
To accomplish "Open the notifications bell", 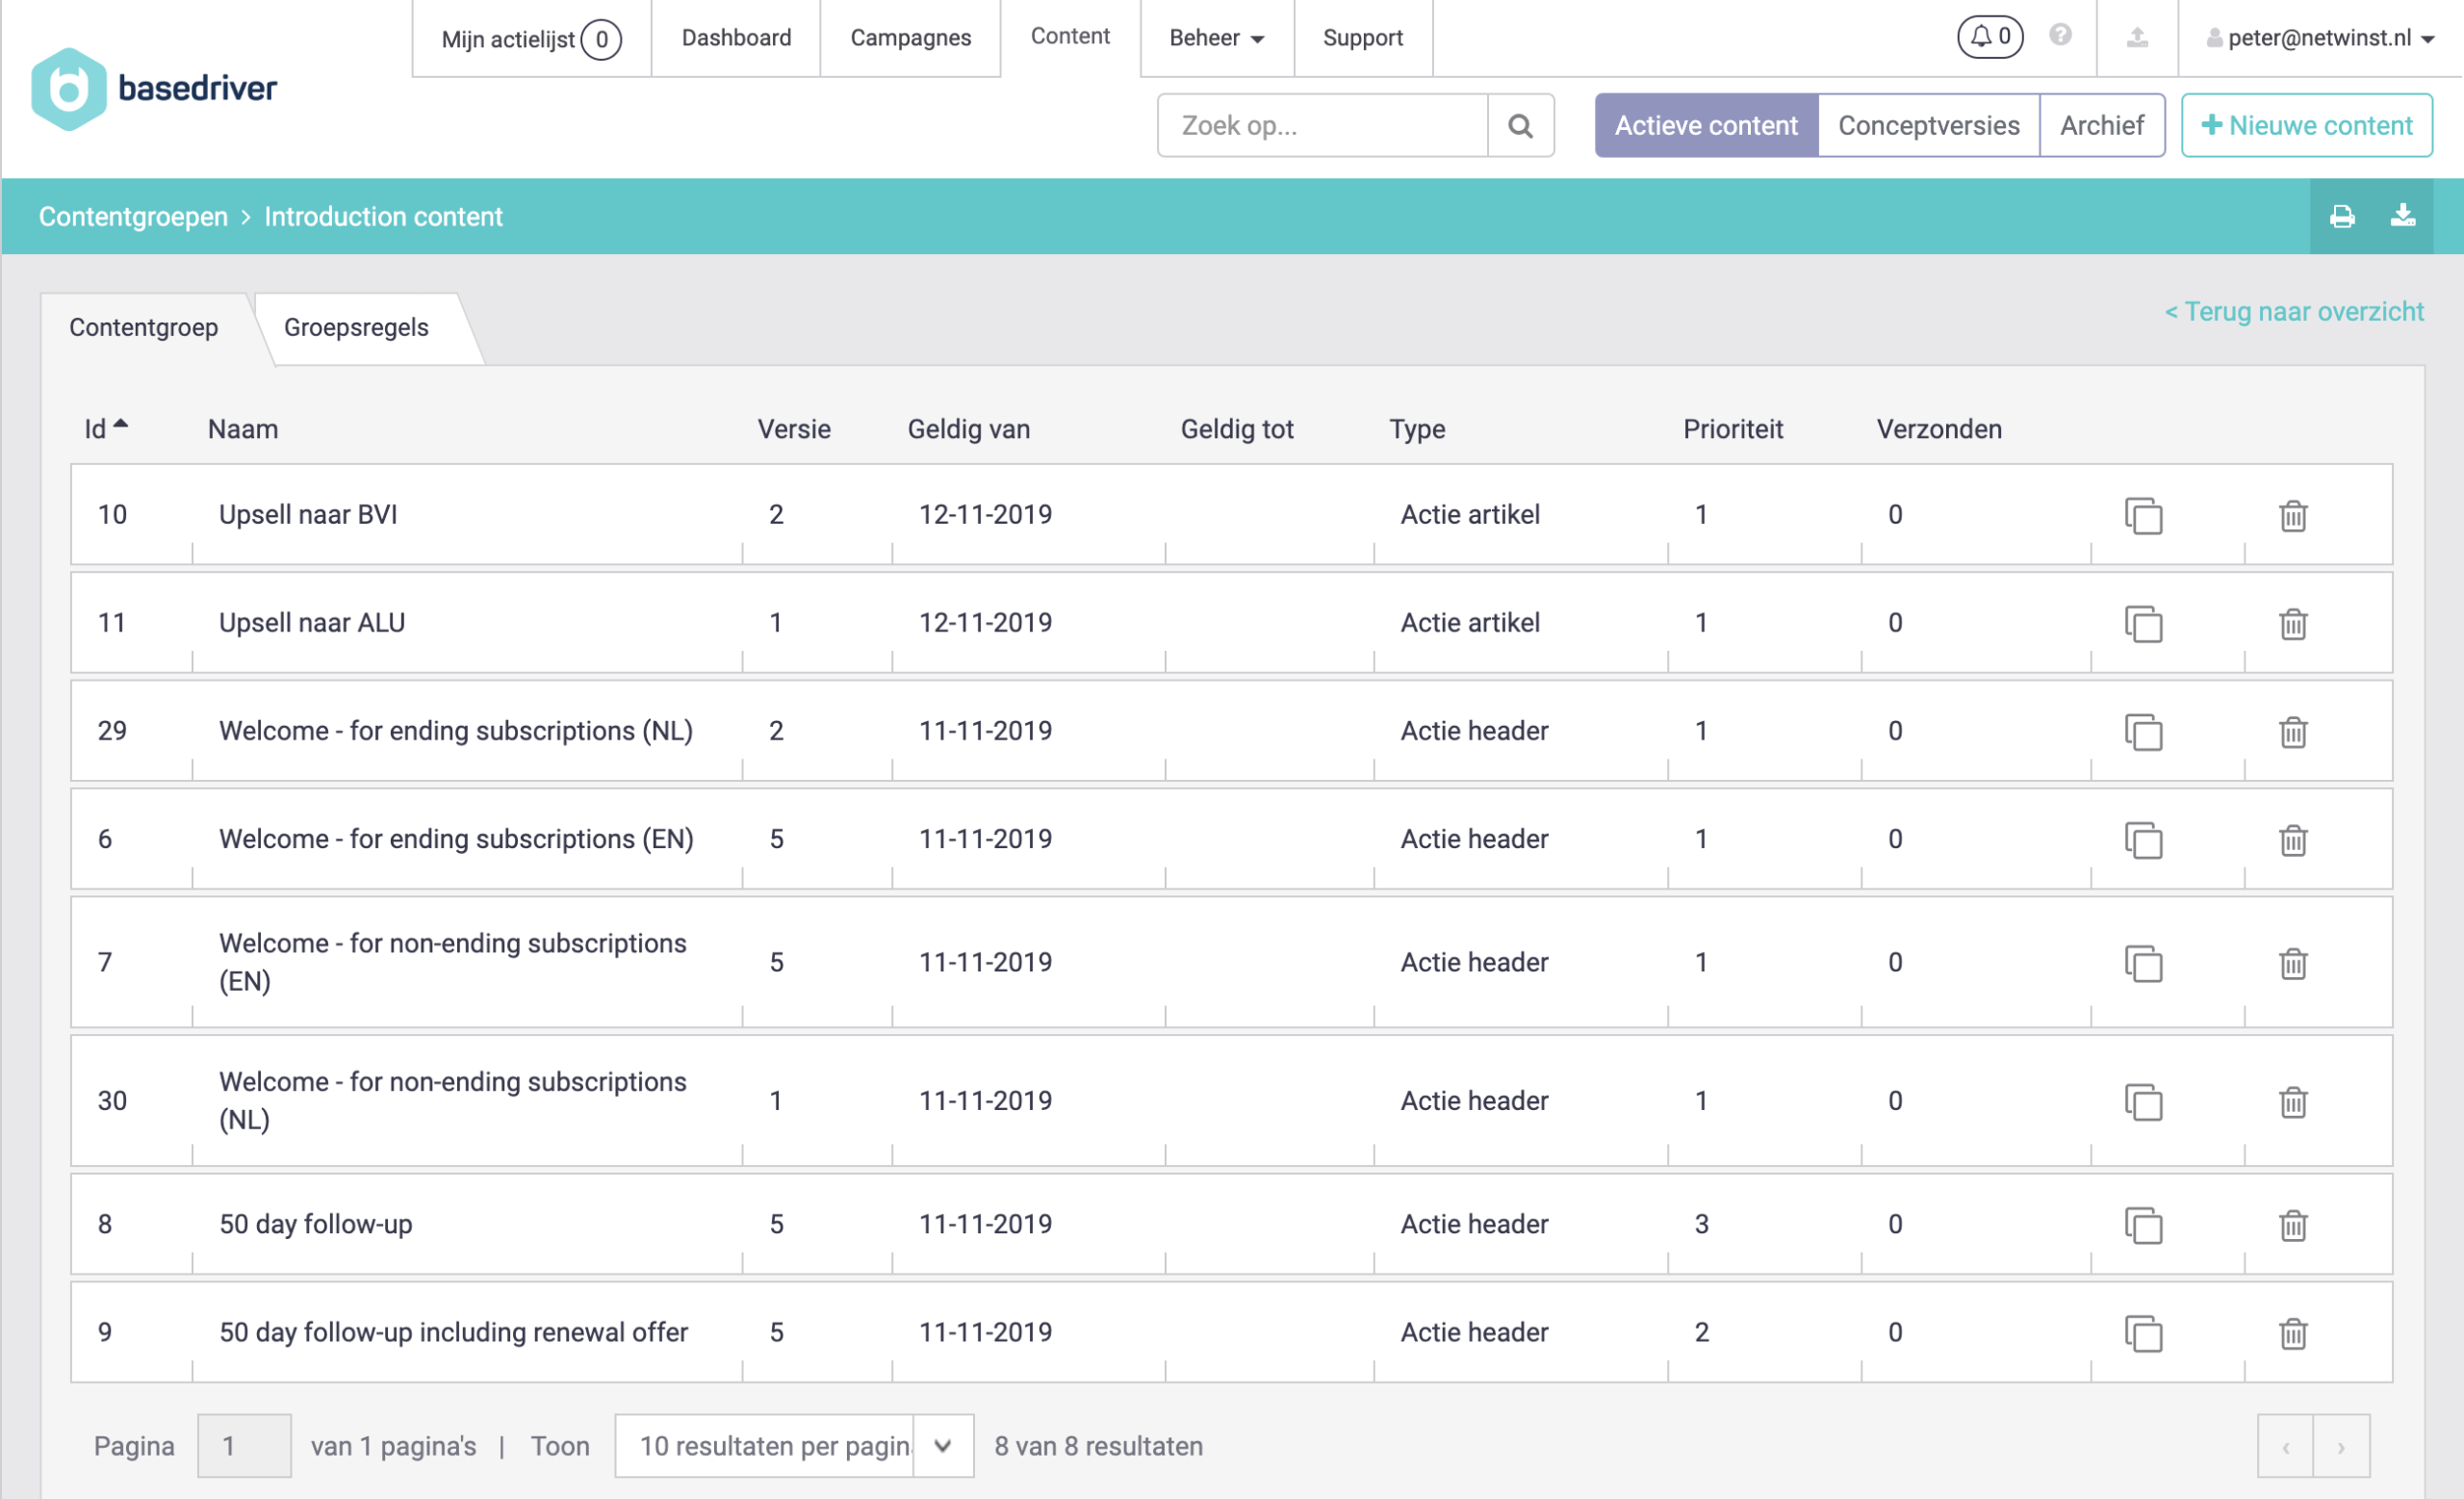I will pyautogui.click(x=1990, y=37).
